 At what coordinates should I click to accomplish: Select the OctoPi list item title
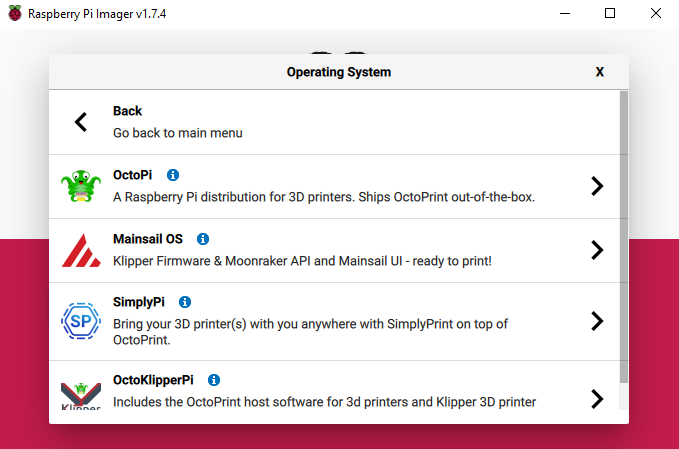tap(133, 175)
